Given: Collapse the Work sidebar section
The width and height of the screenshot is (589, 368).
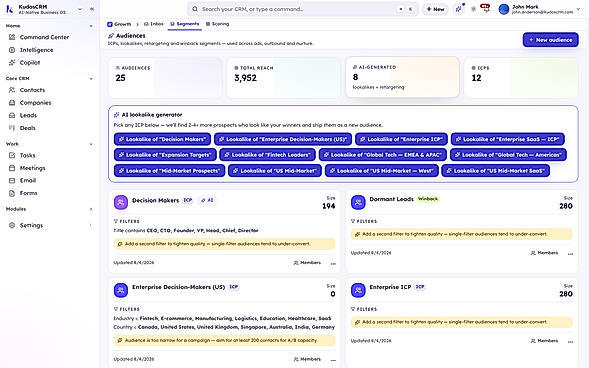Looking at the screenshot, I should [x=91, y=144].
